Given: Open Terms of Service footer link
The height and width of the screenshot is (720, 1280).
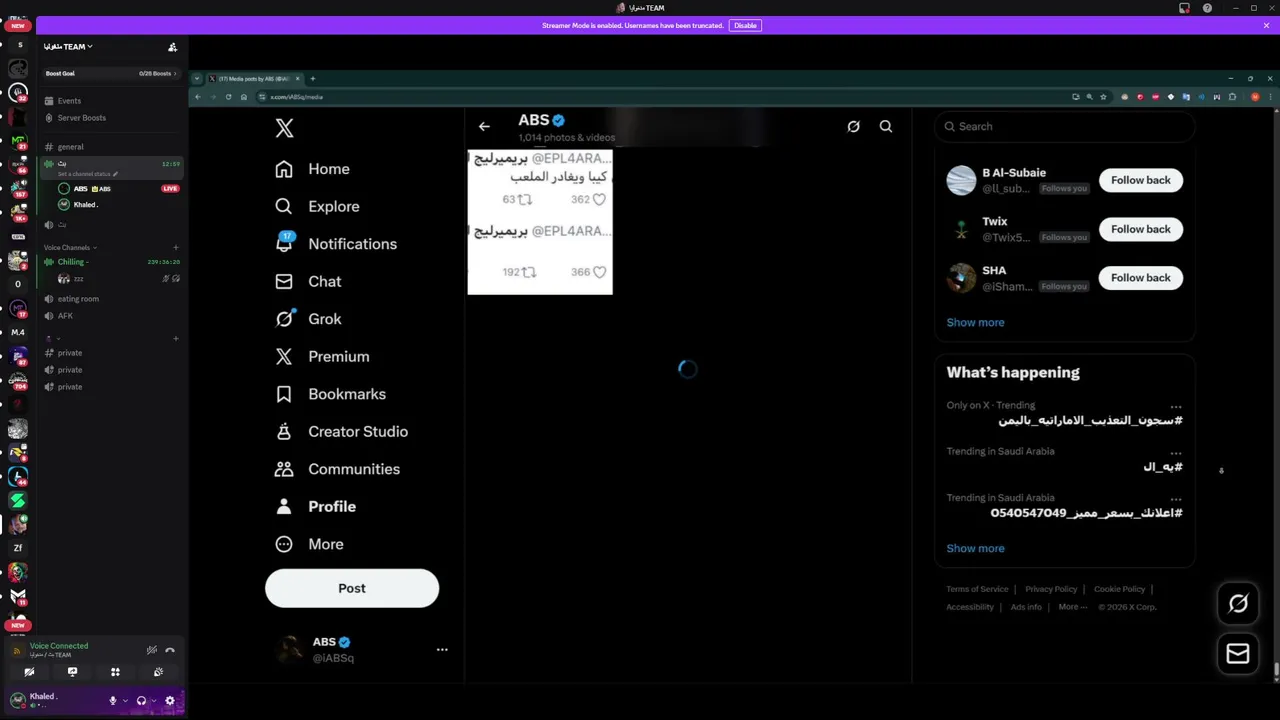Looking at the screenshot, I should point(977,589).
